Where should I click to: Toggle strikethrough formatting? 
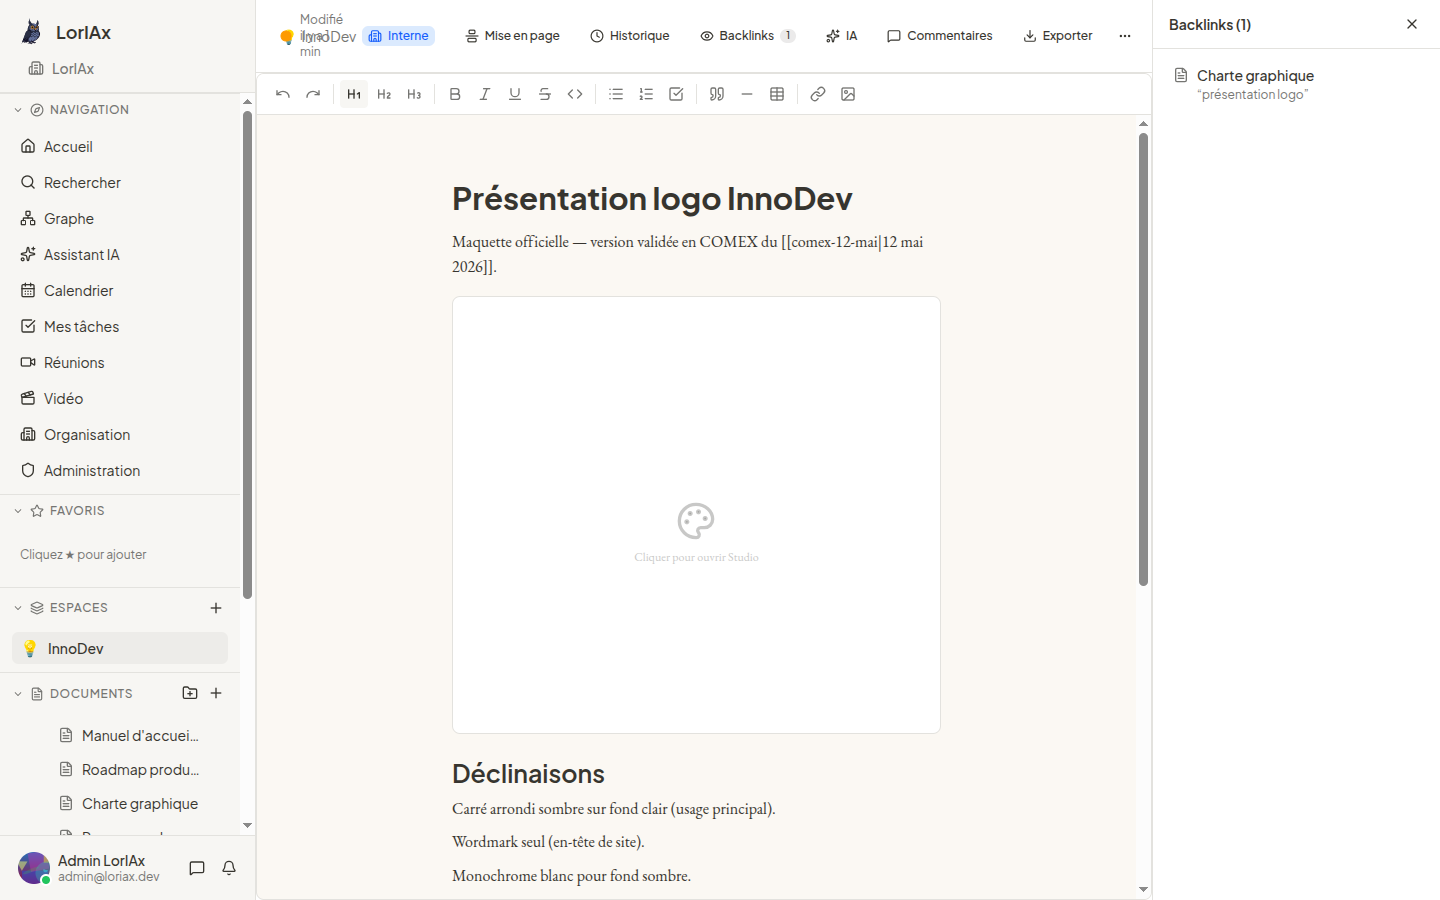(x=545, y=94)
